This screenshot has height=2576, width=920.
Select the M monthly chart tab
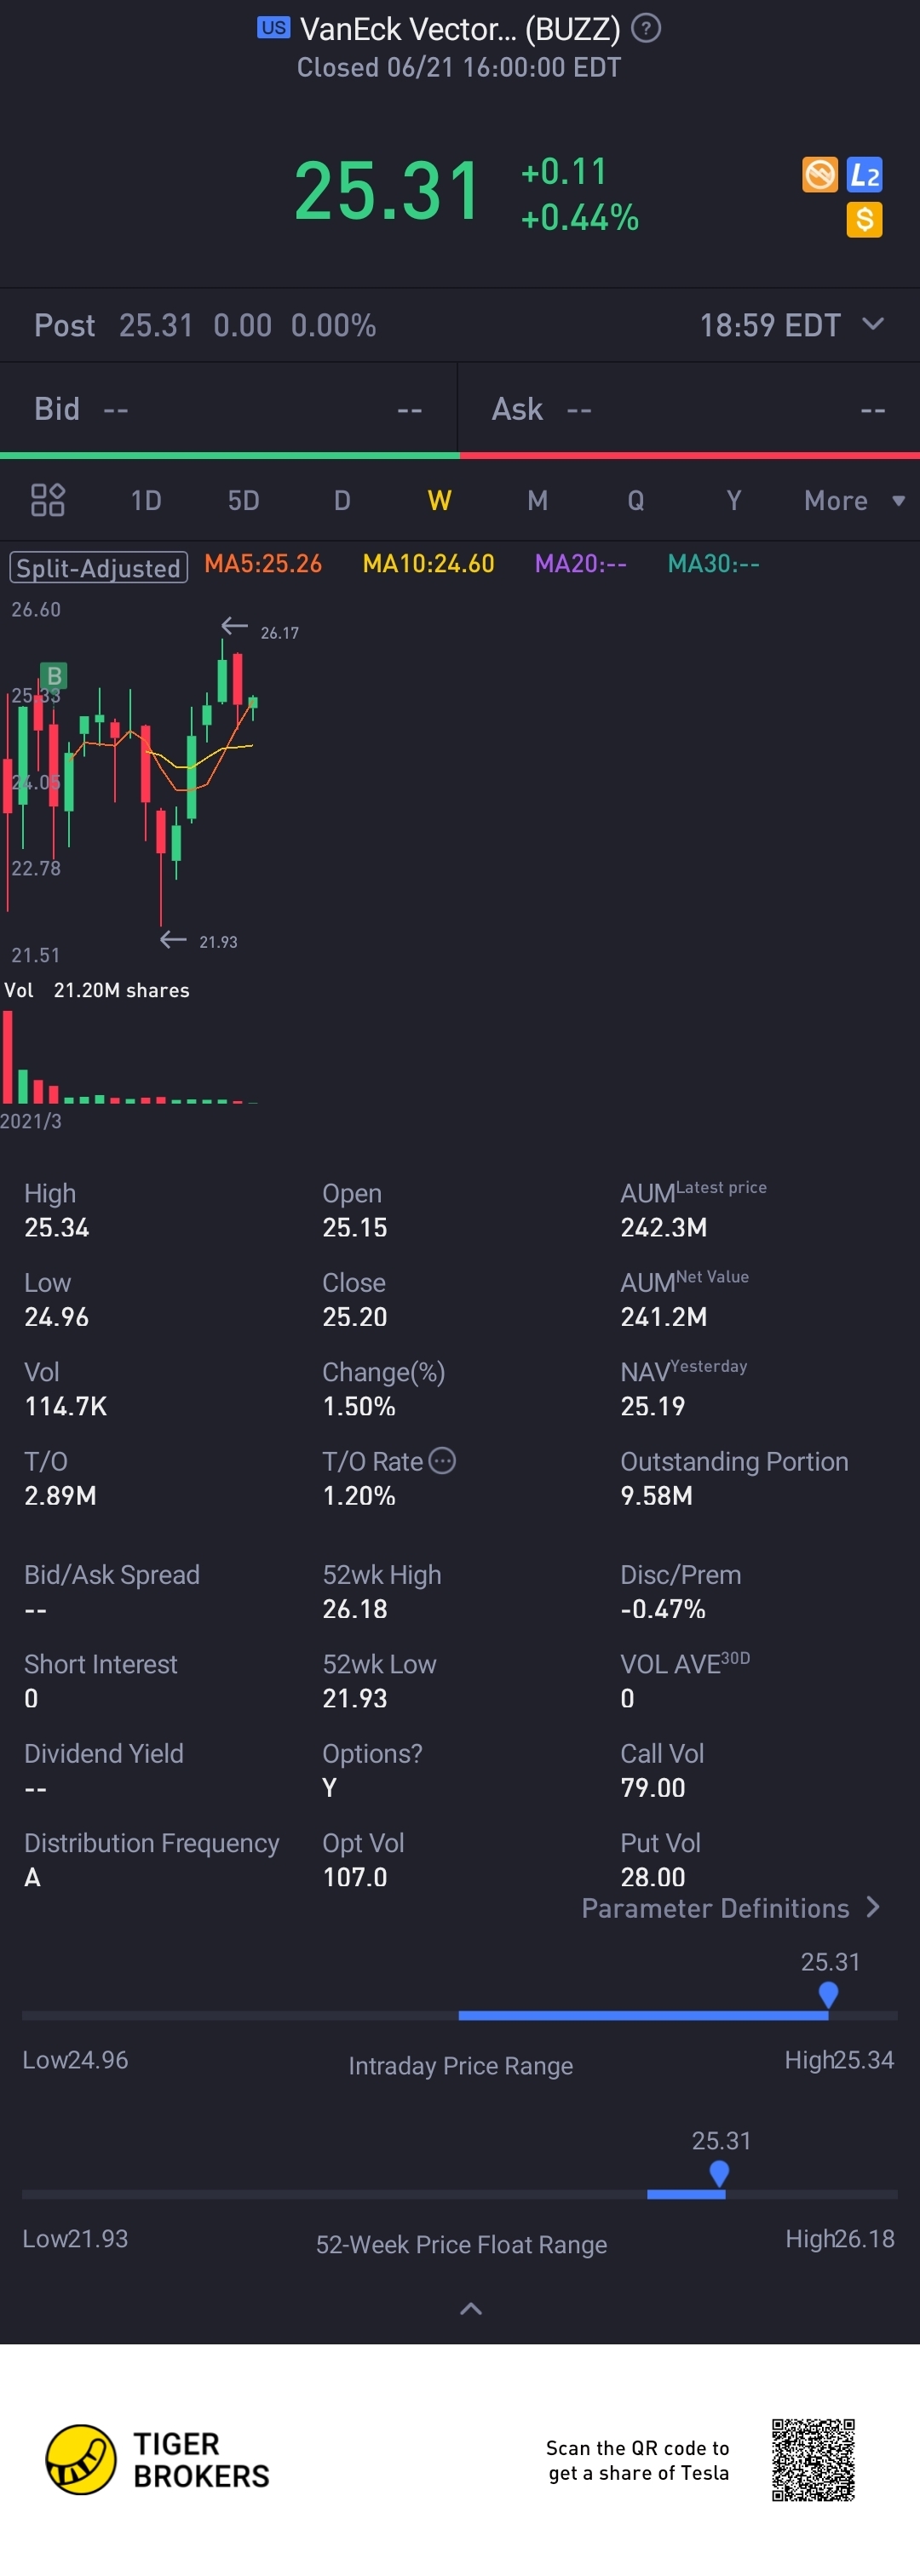click(537, 500)
